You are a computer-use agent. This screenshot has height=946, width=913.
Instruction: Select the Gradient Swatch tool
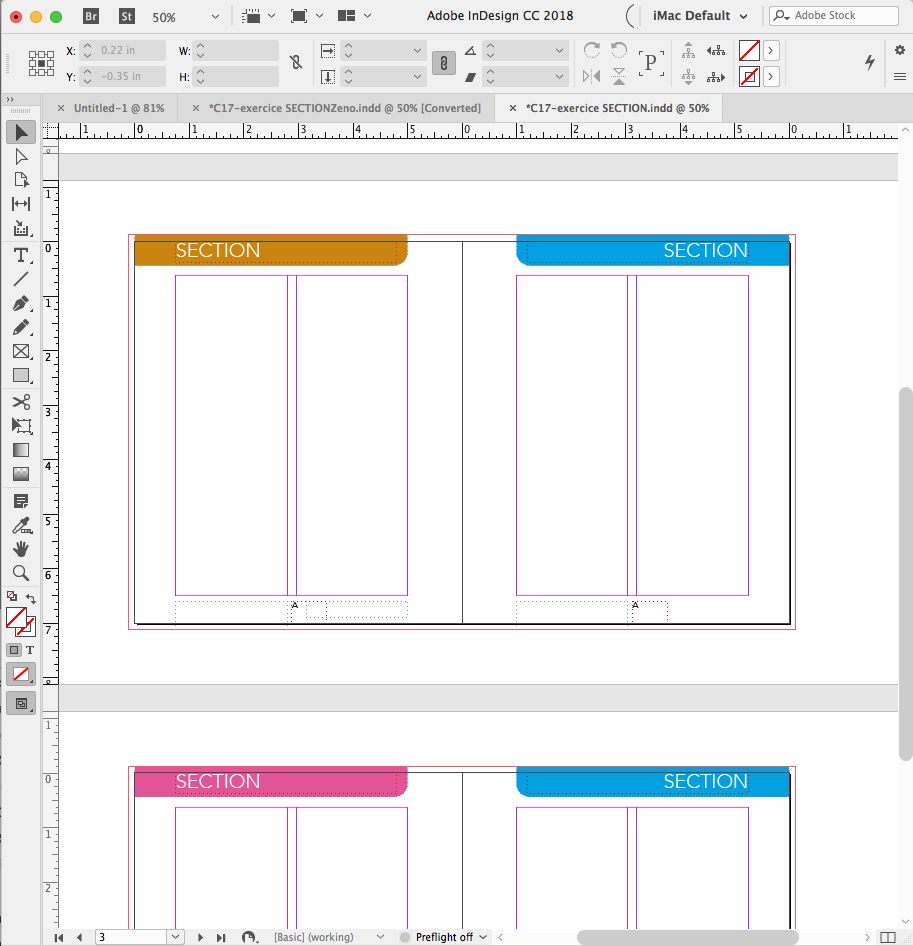[21, 450]
